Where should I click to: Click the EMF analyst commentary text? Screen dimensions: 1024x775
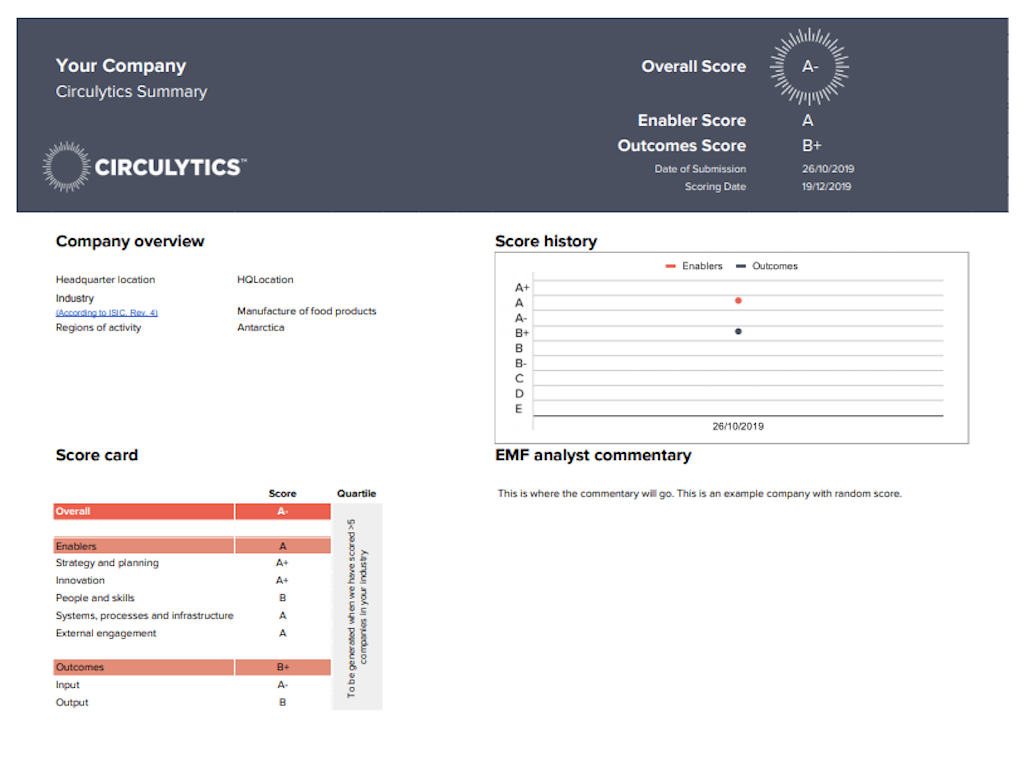pos(699,493)
